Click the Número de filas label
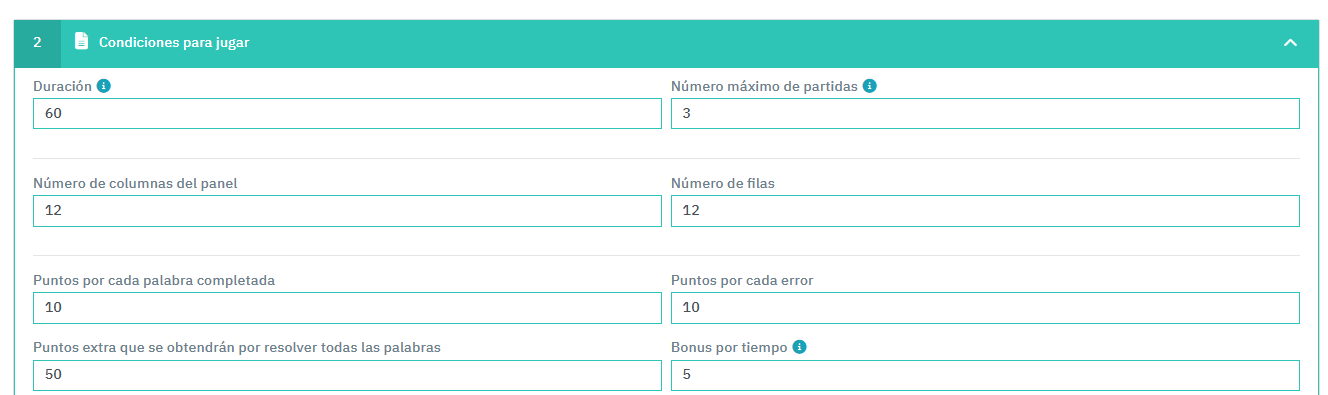The height and width of the screenshot is (395, 1328). pyautogui.click(x=723, y=183)
